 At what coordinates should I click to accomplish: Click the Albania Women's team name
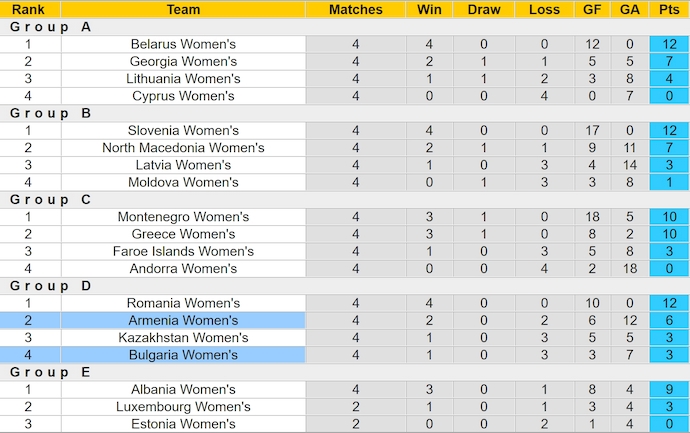pos(183,389)
